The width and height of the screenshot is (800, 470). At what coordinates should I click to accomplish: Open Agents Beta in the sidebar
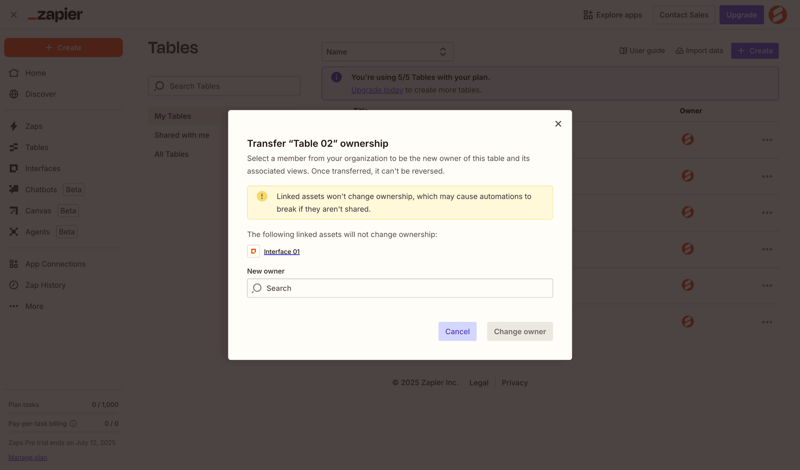(43, 232)
